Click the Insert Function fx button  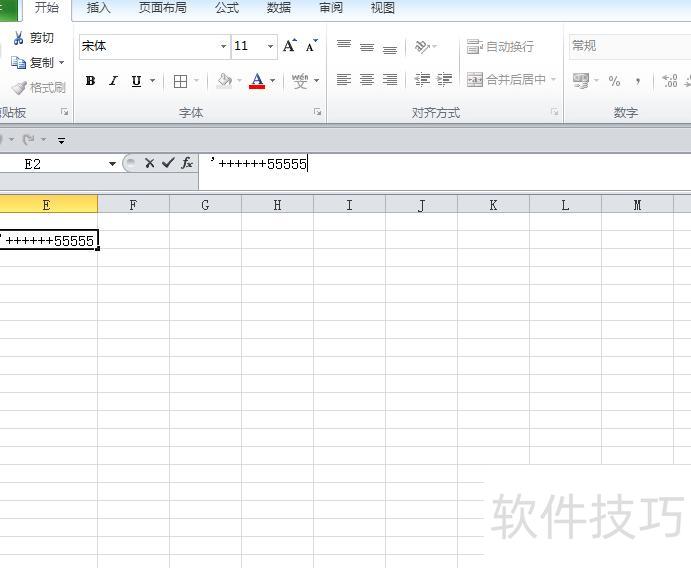187,163
